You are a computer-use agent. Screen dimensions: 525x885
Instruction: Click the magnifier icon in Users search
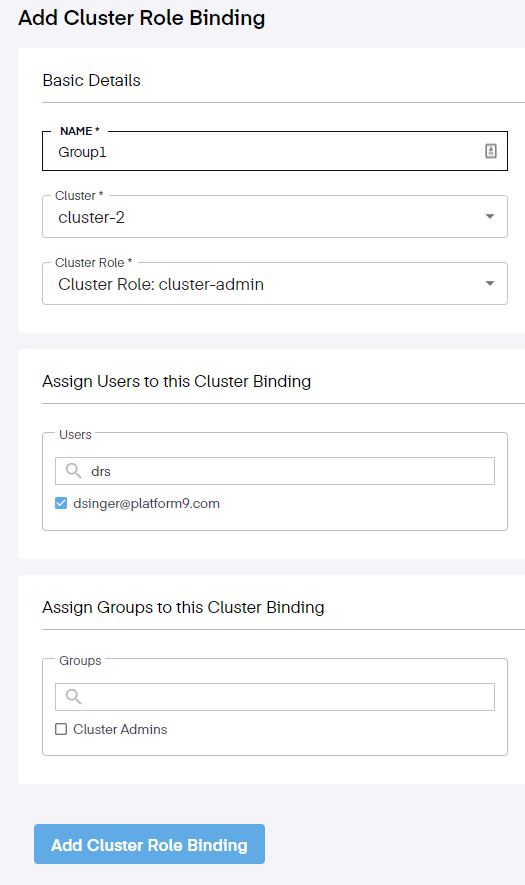point(73,471)
